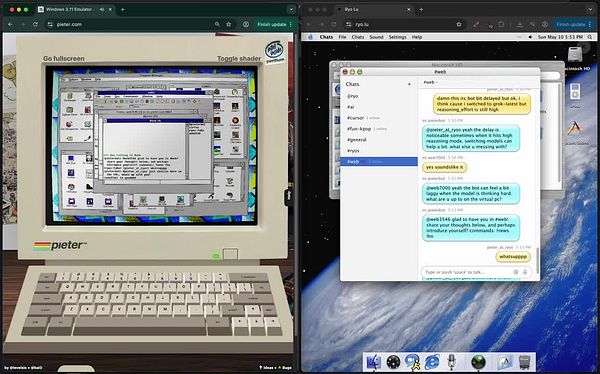Open the Chats app in the dock

pyautogui.click(x=412, y=362)
